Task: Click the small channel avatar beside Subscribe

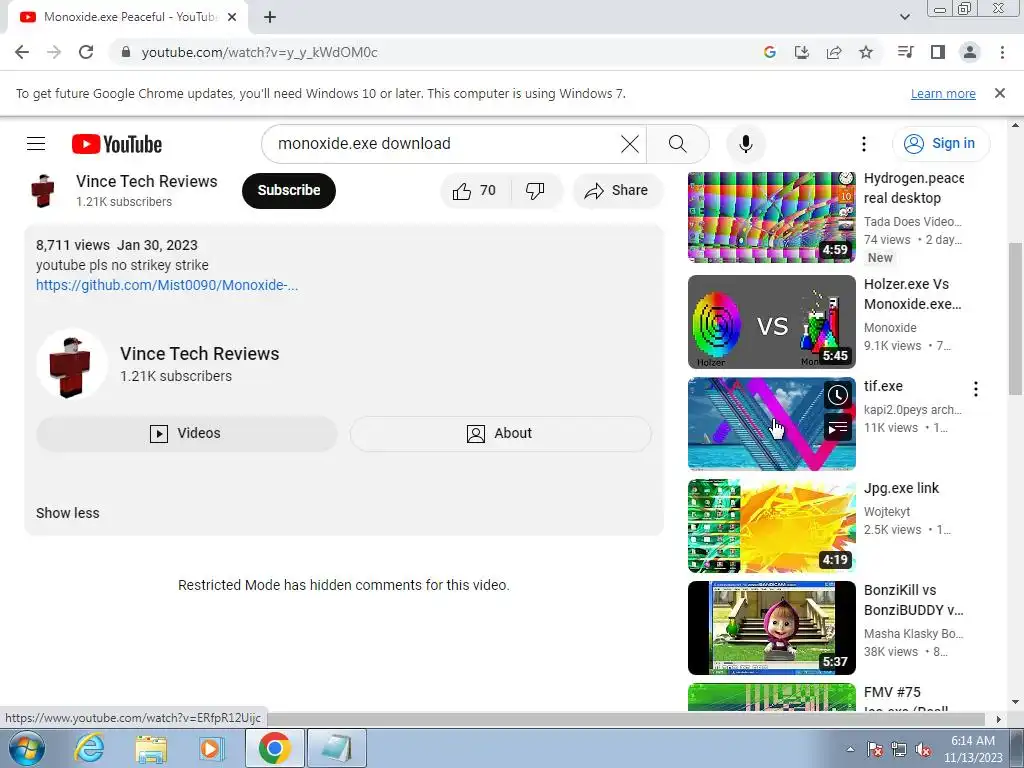Action: [x=43, y=191]
